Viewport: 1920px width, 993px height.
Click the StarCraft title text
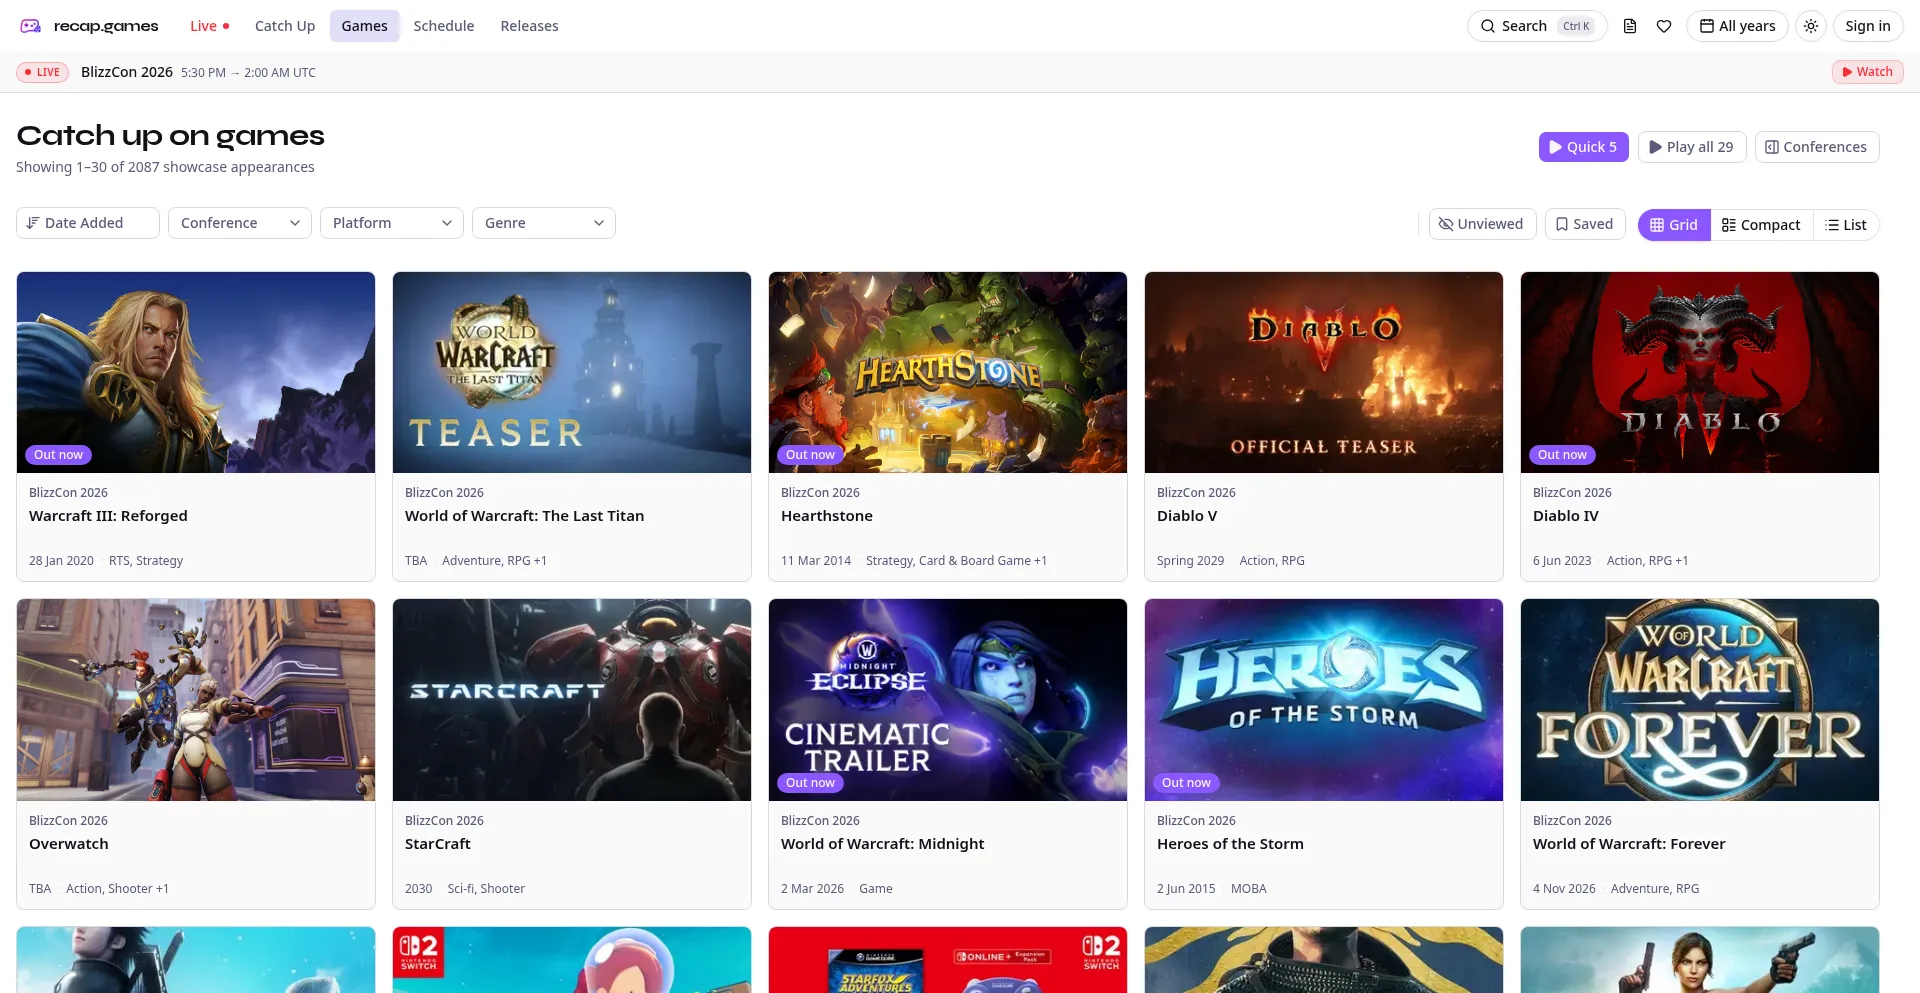(x=438, y=844)
